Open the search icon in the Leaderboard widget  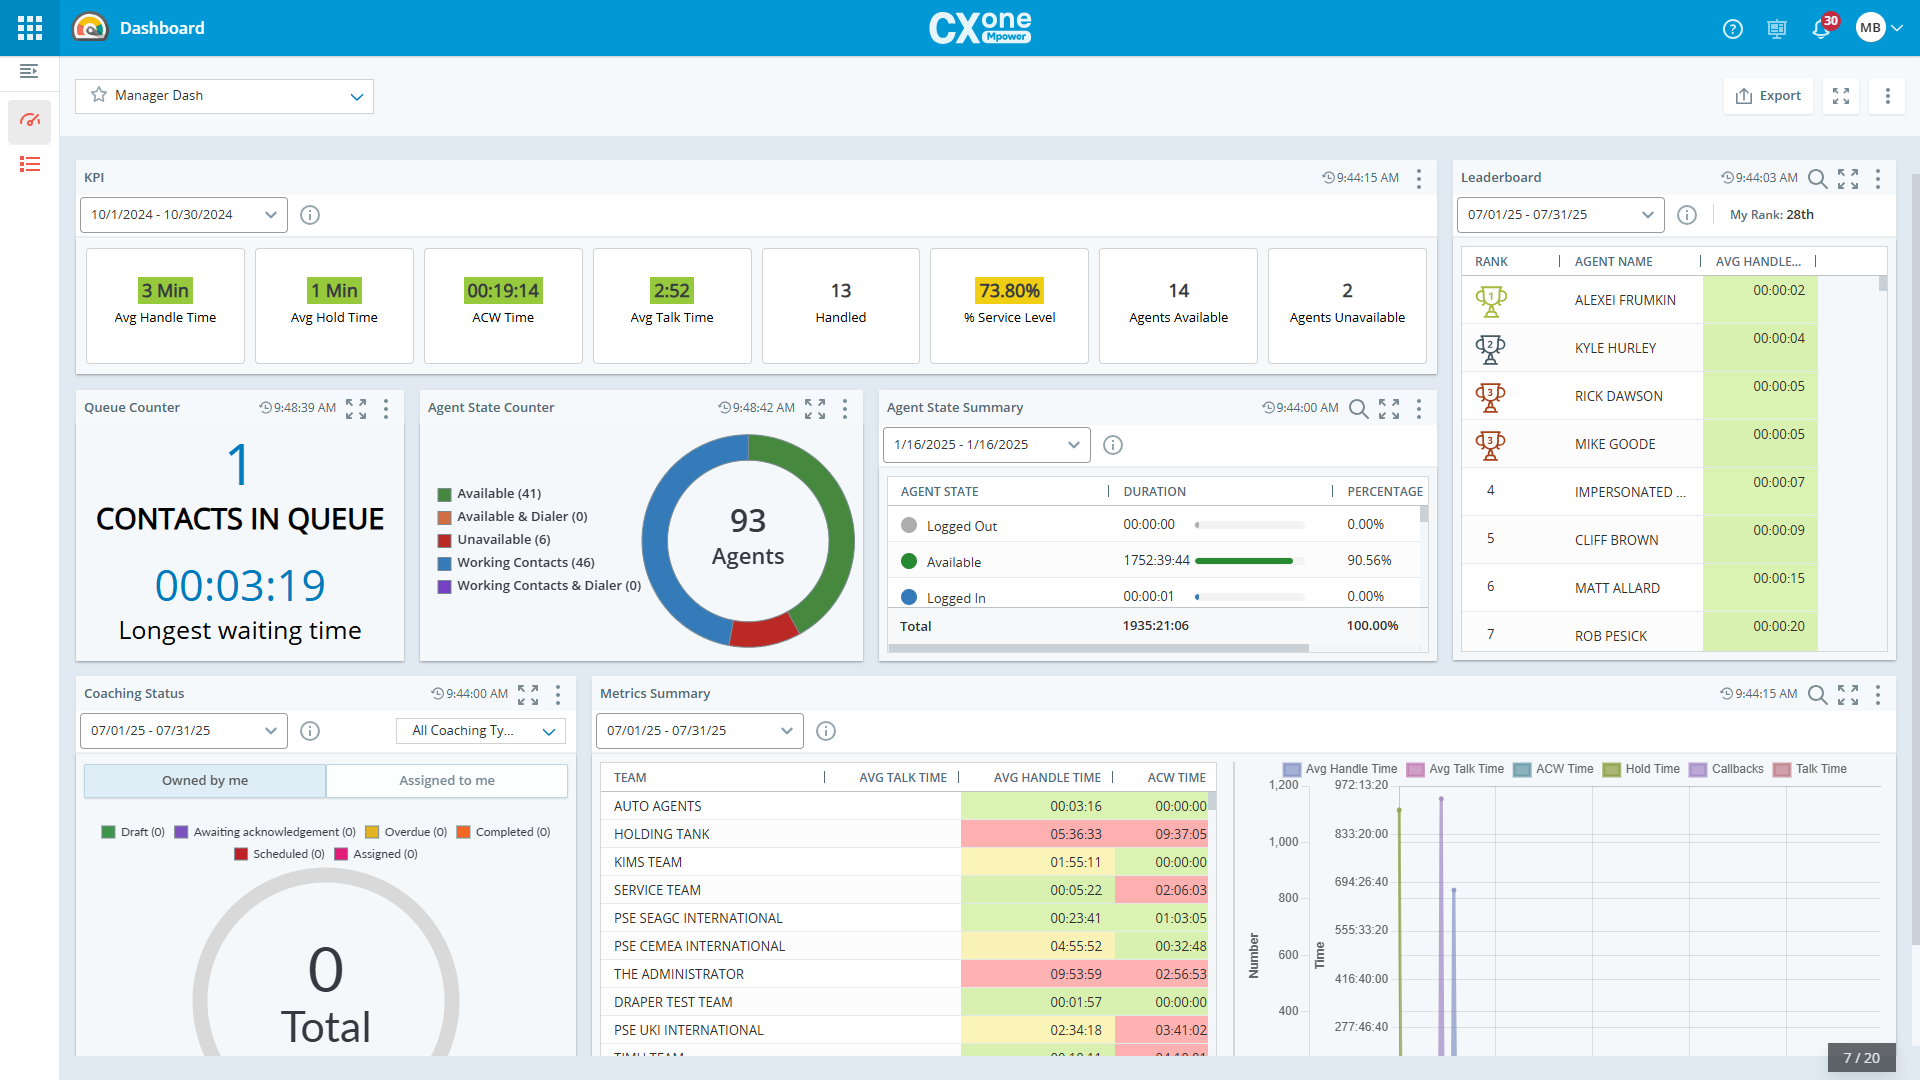point(1818,180)
